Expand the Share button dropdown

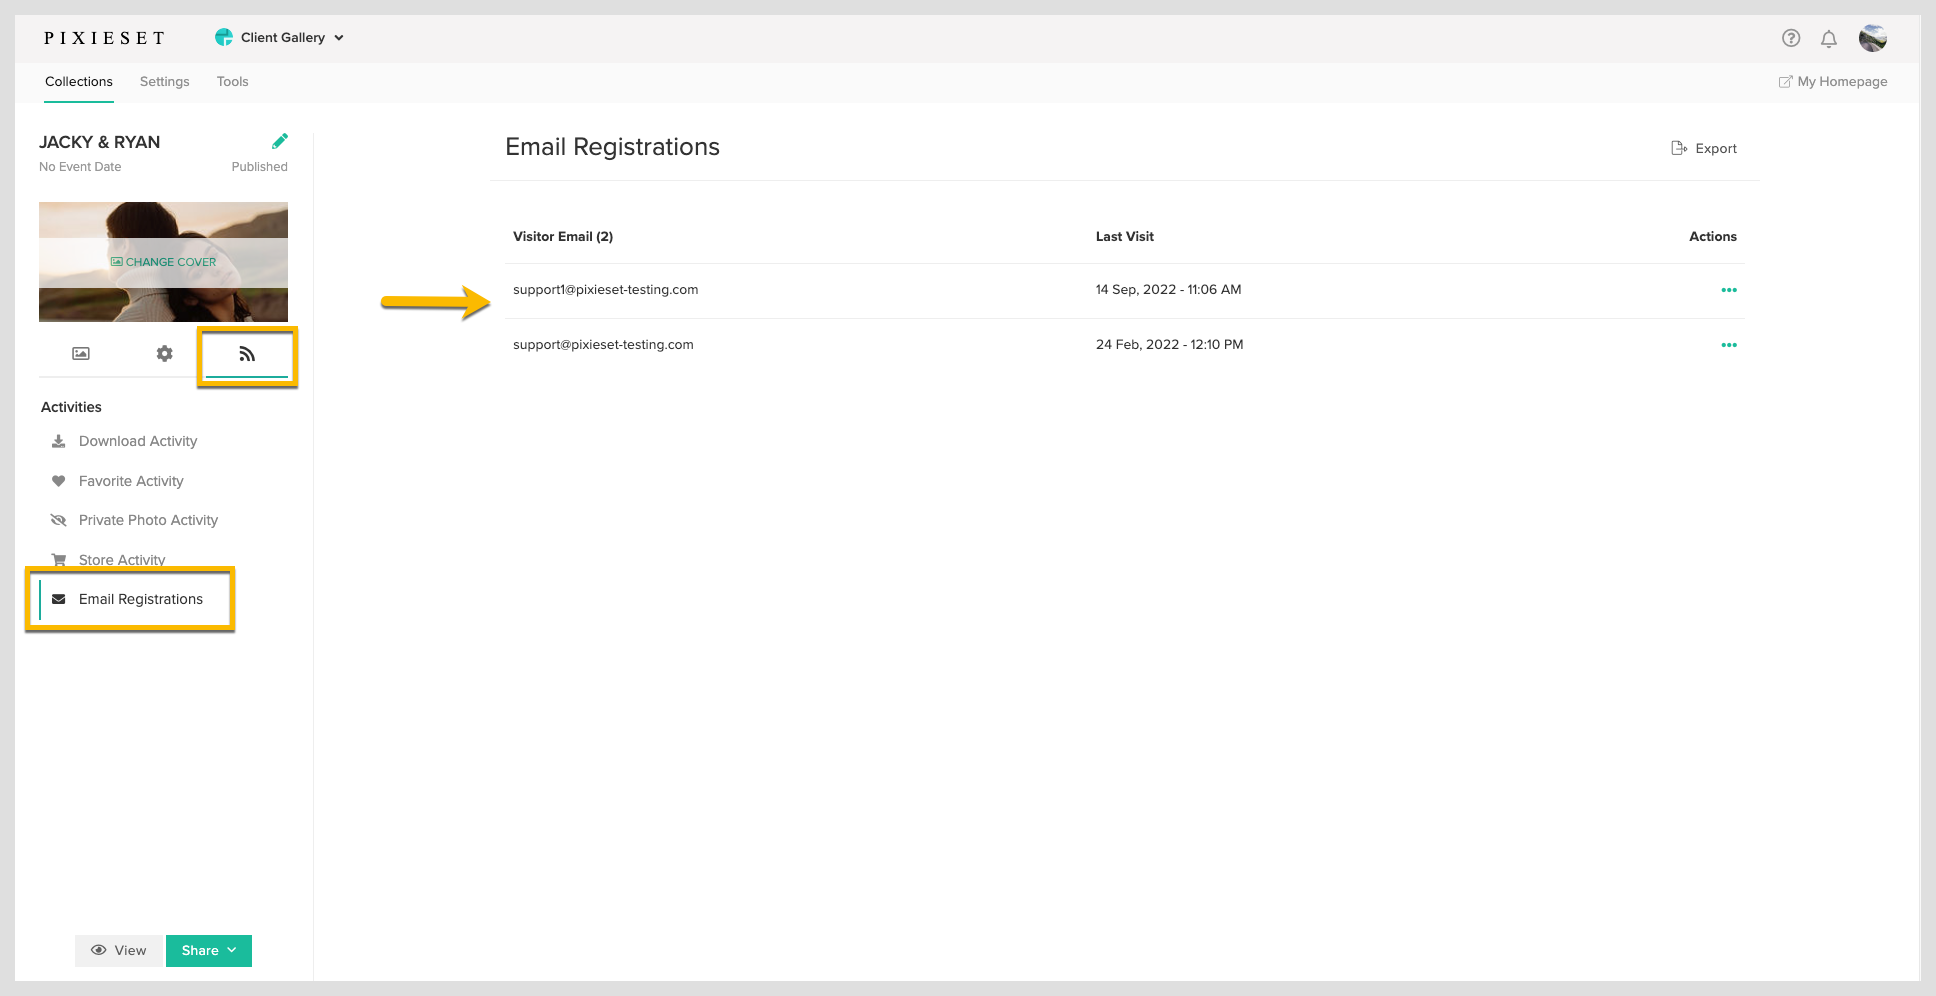point(209,951)
